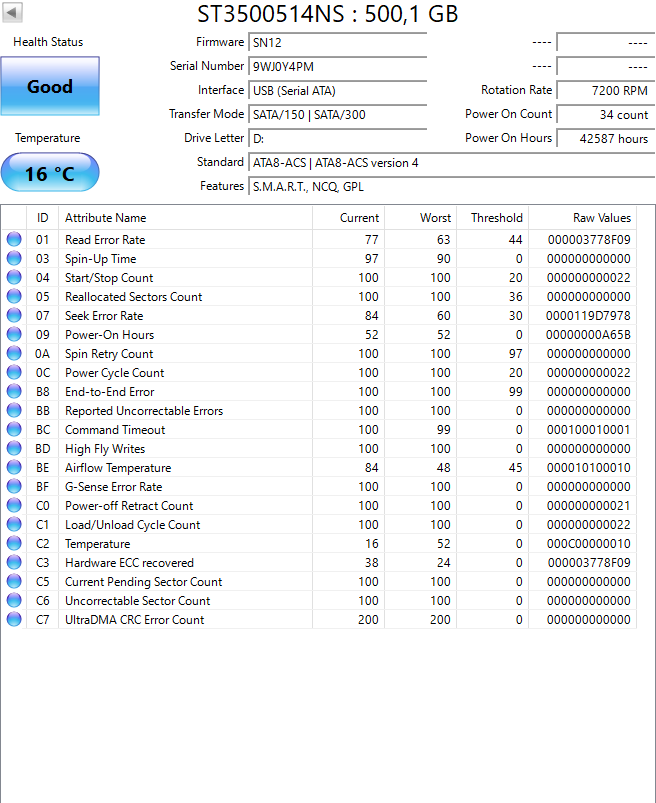Click the Features field S.M.A.R.T., NCQ, GPL
The image size is (656, 803).
point(452,187)
